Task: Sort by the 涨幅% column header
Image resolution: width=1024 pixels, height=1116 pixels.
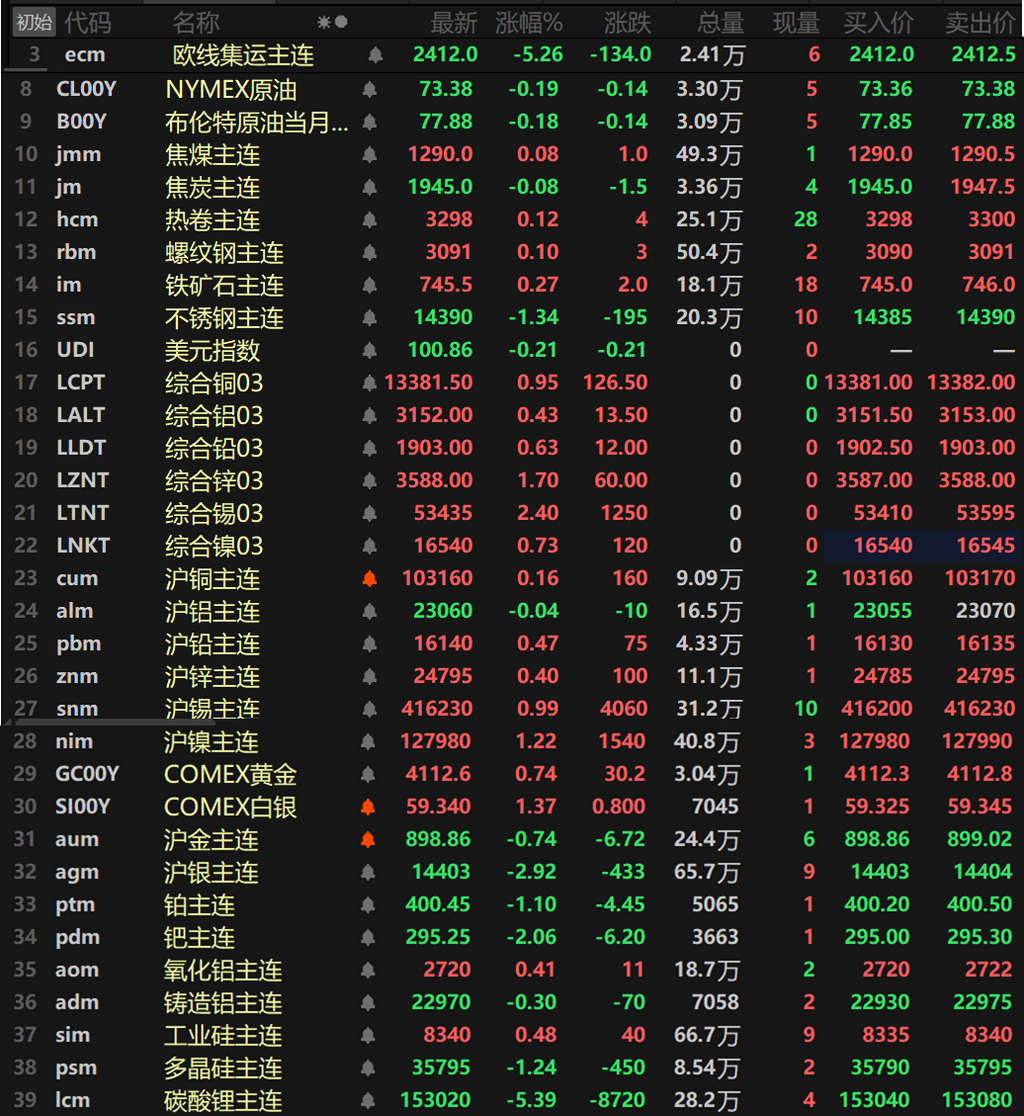Action: (x=529, y=23)
